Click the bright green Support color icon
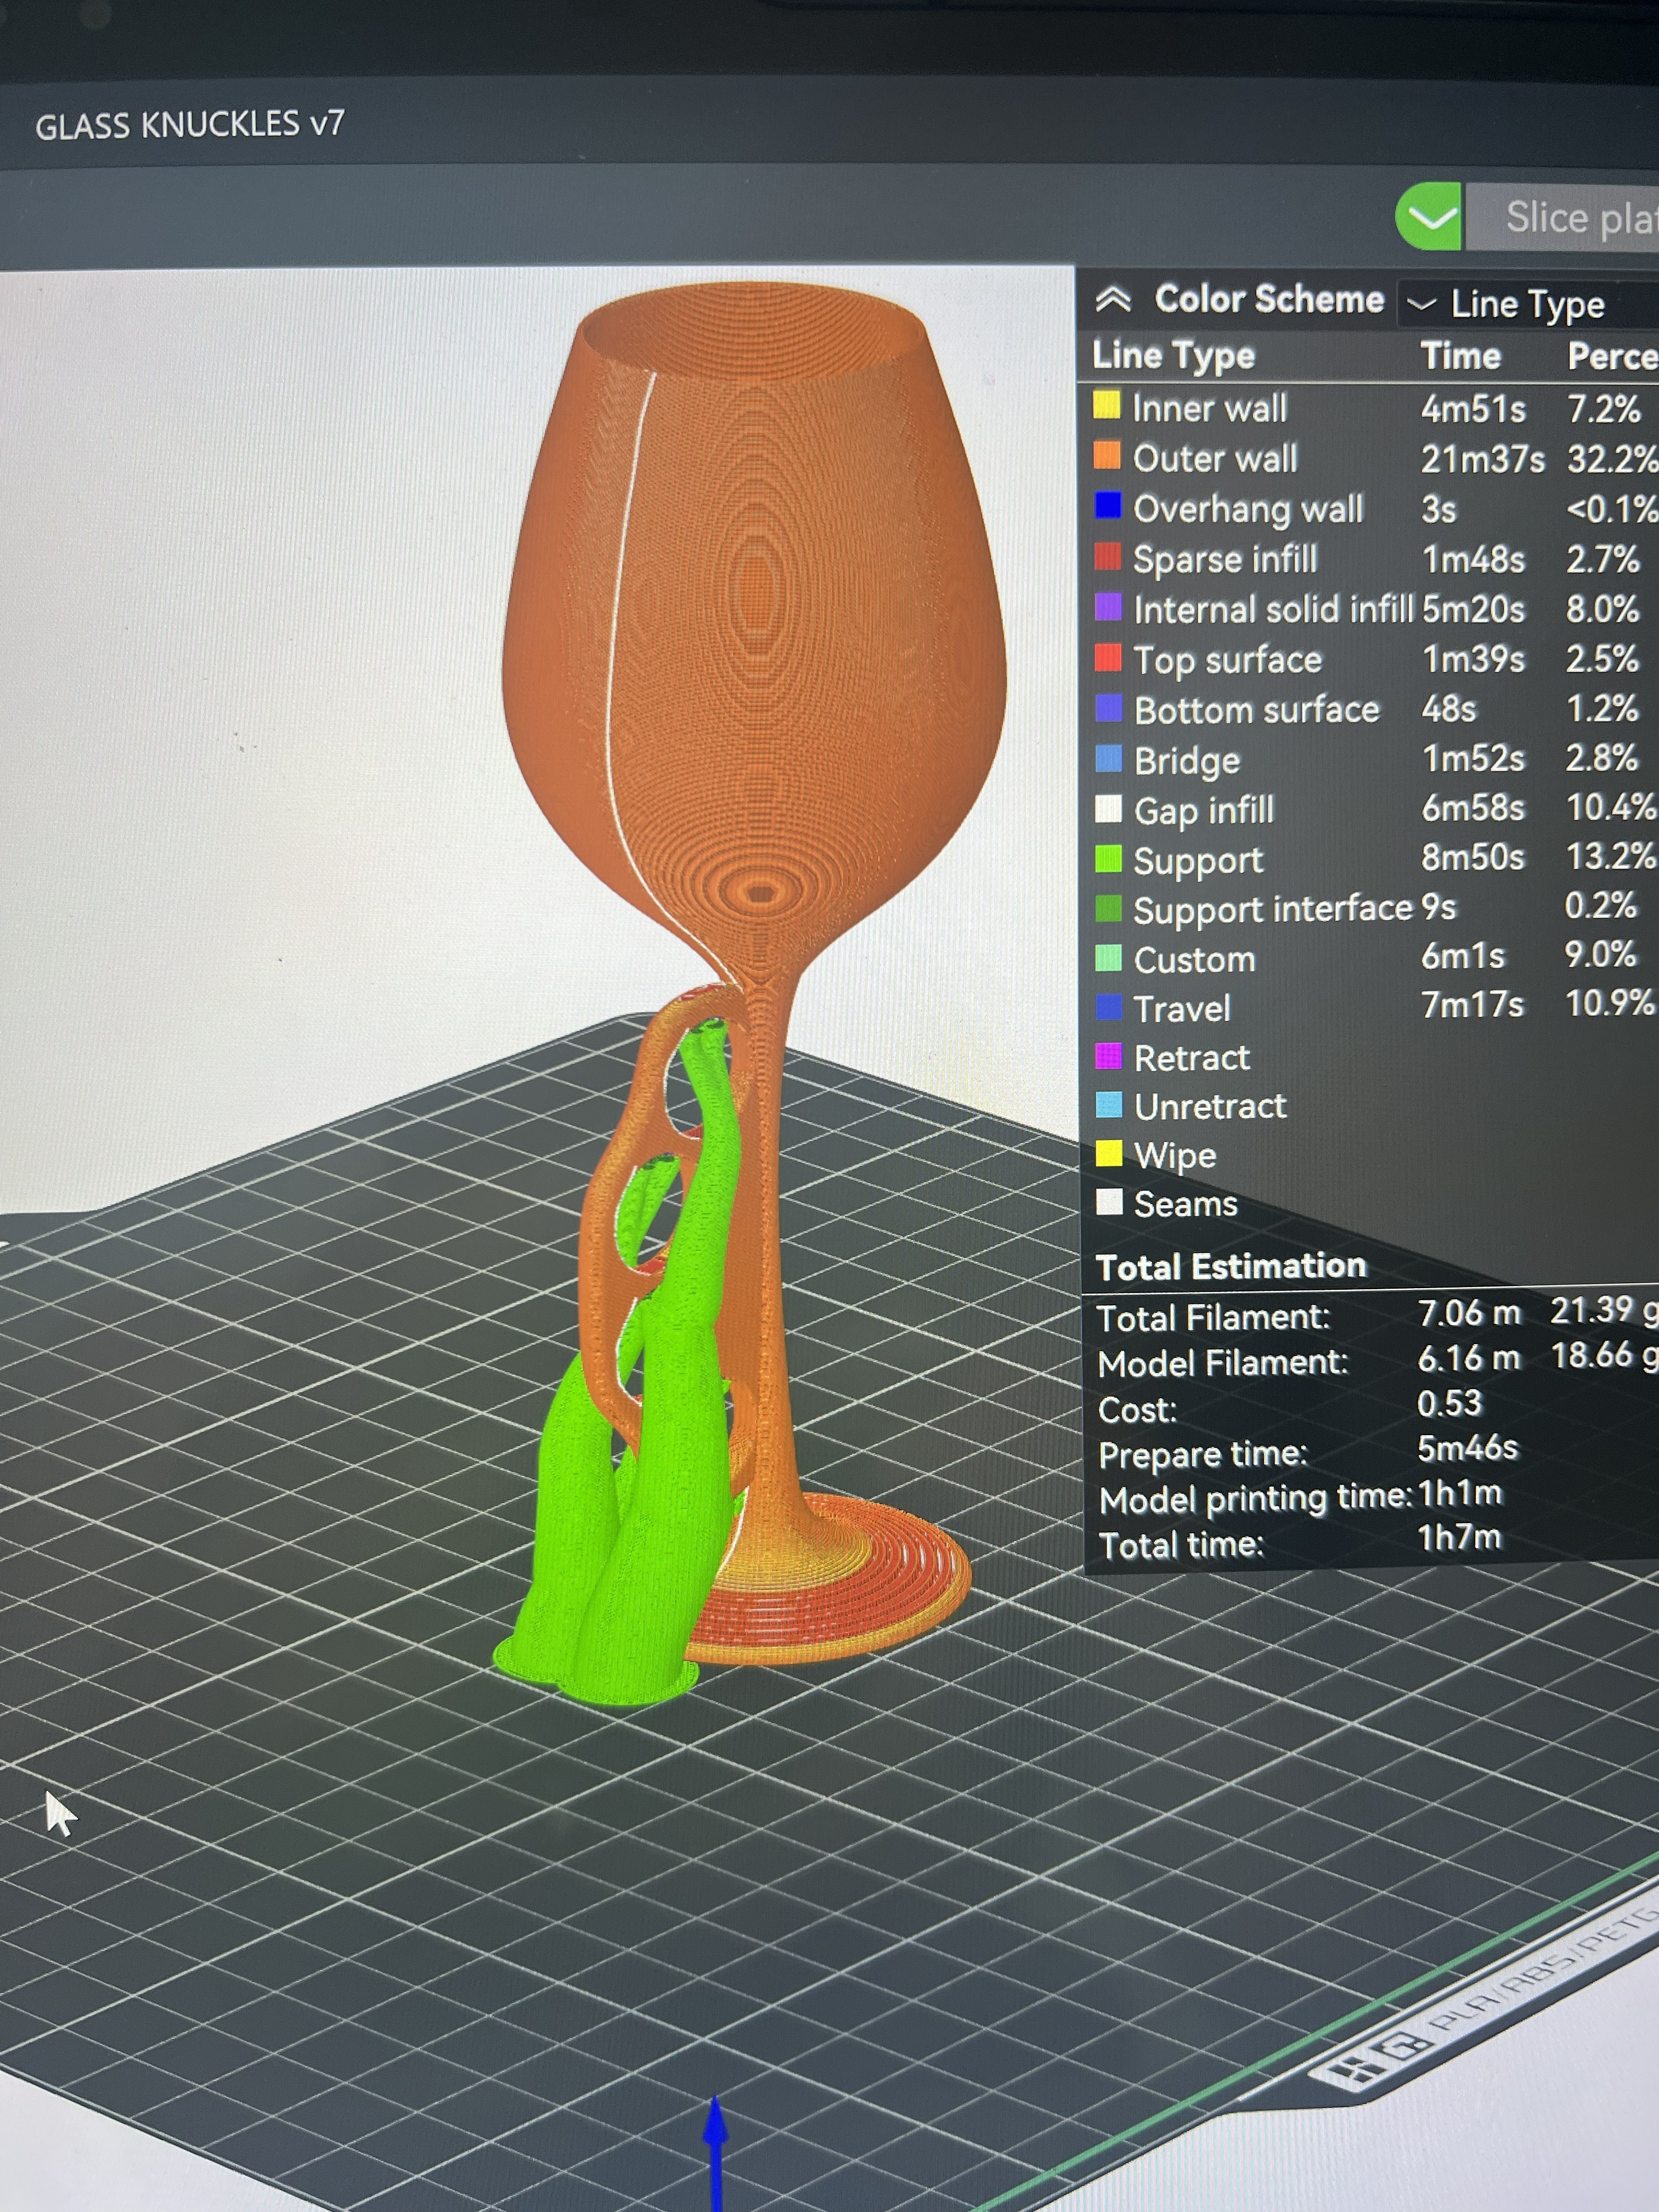Screen dimensions: 1659x2212 1108,859
